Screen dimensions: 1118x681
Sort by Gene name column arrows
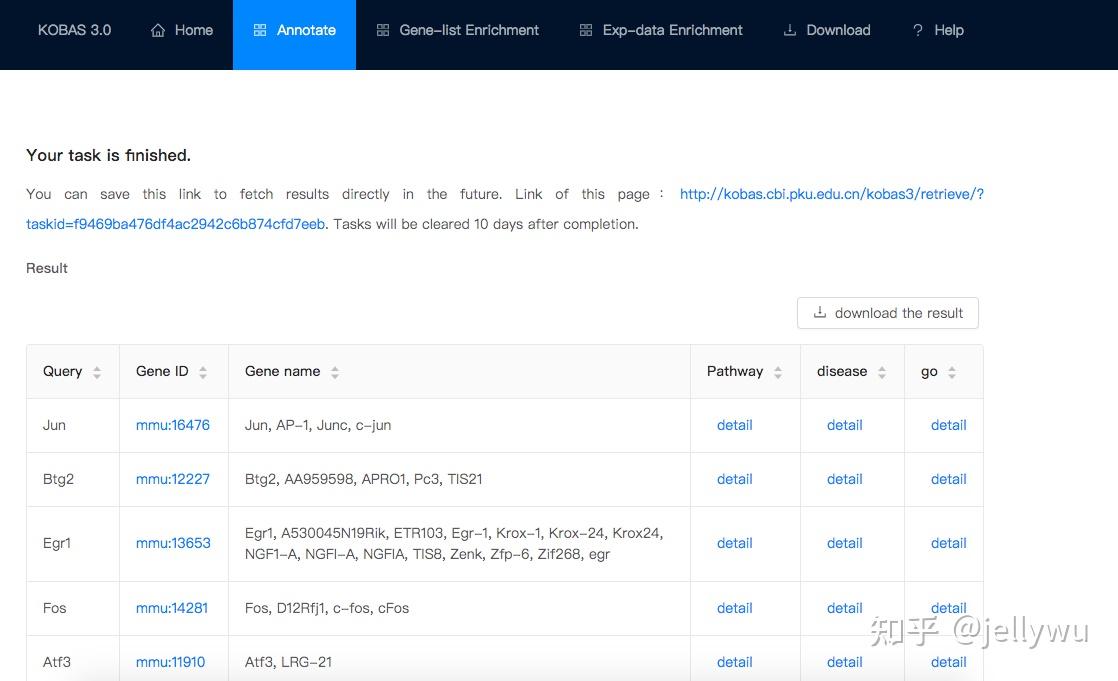335,372
